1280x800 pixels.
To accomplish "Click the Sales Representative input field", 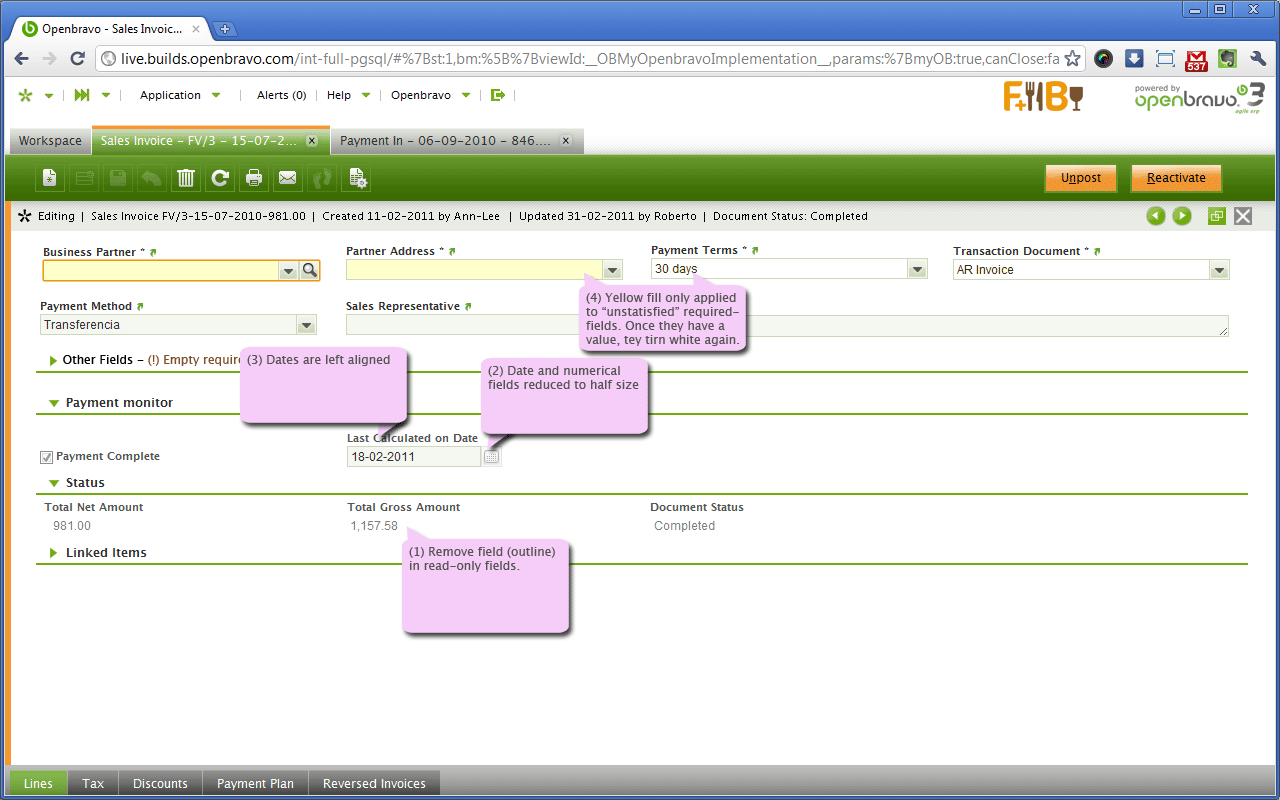I will click(x=460, y=325).
